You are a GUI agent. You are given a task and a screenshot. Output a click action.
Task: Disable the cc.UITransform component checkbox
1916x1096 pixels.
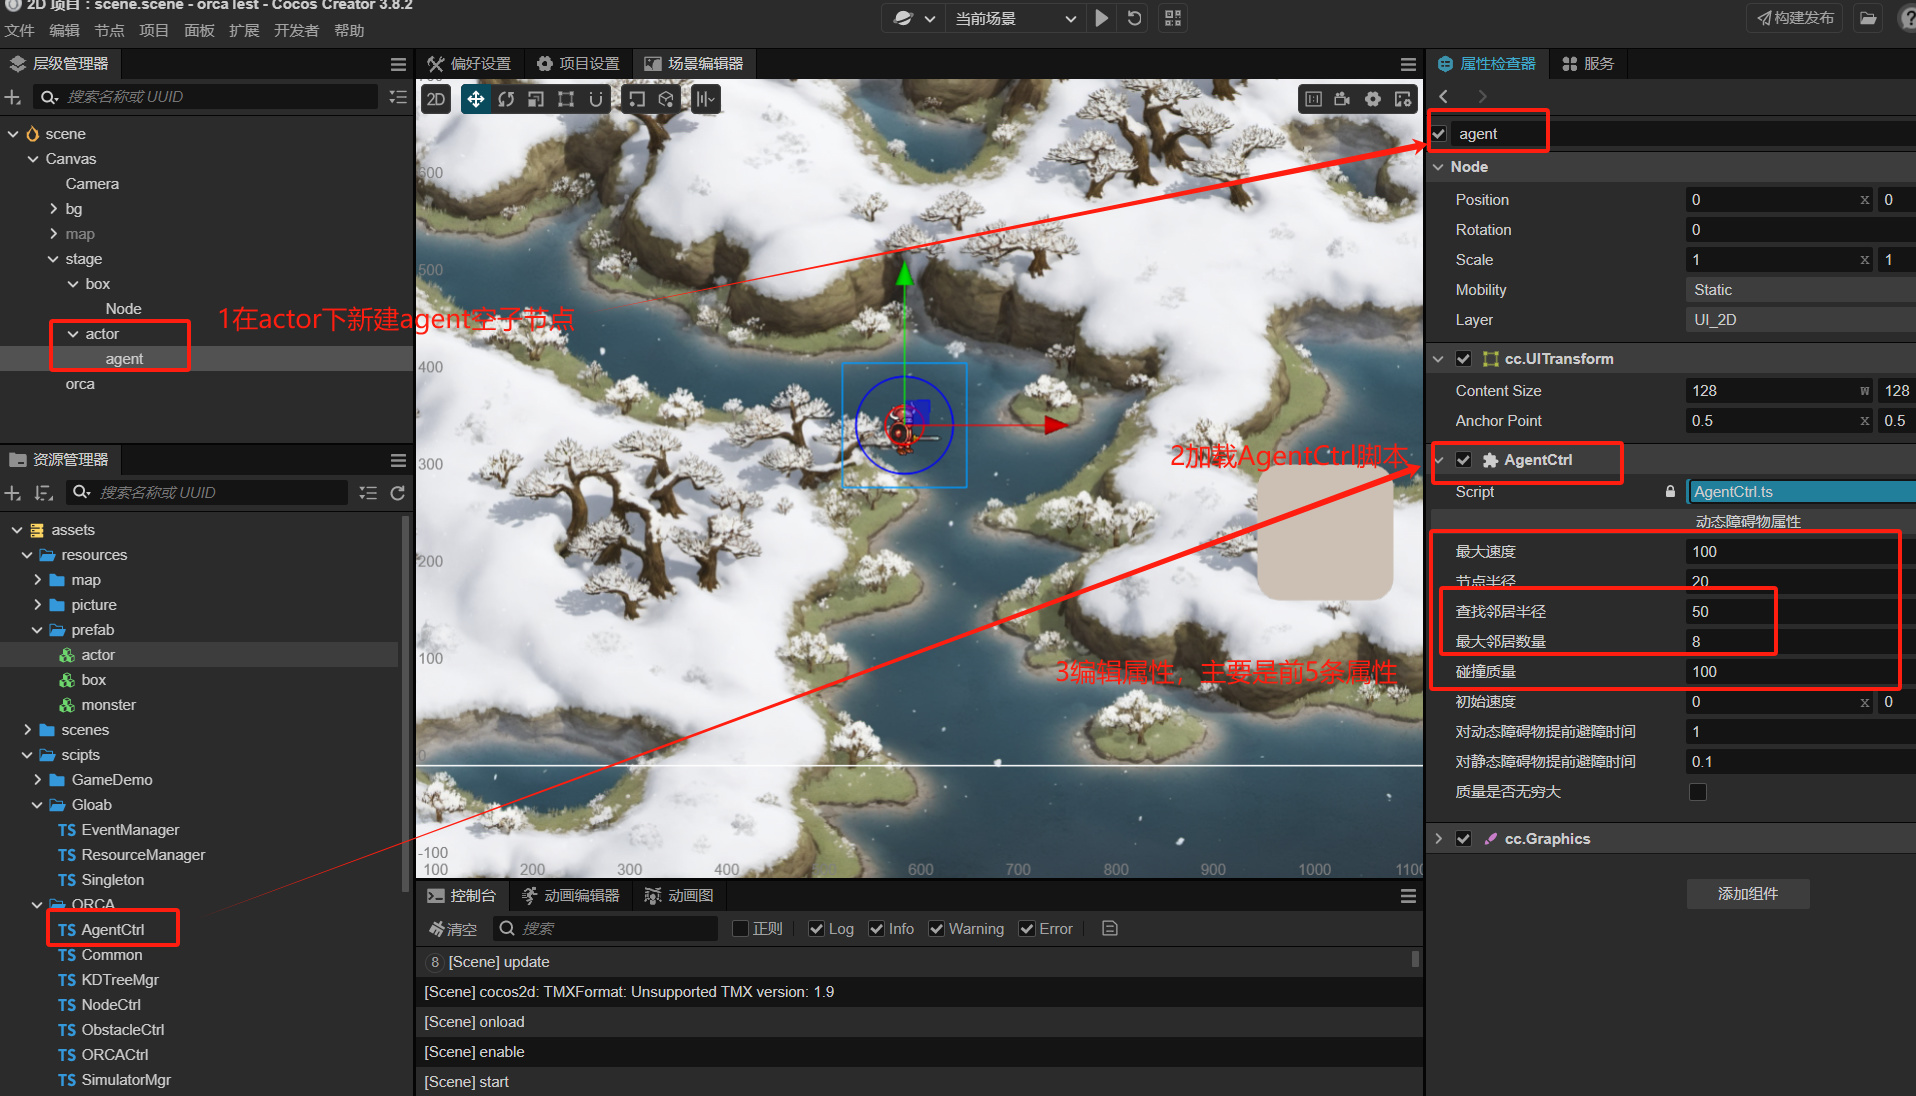tap(1463, 359)
